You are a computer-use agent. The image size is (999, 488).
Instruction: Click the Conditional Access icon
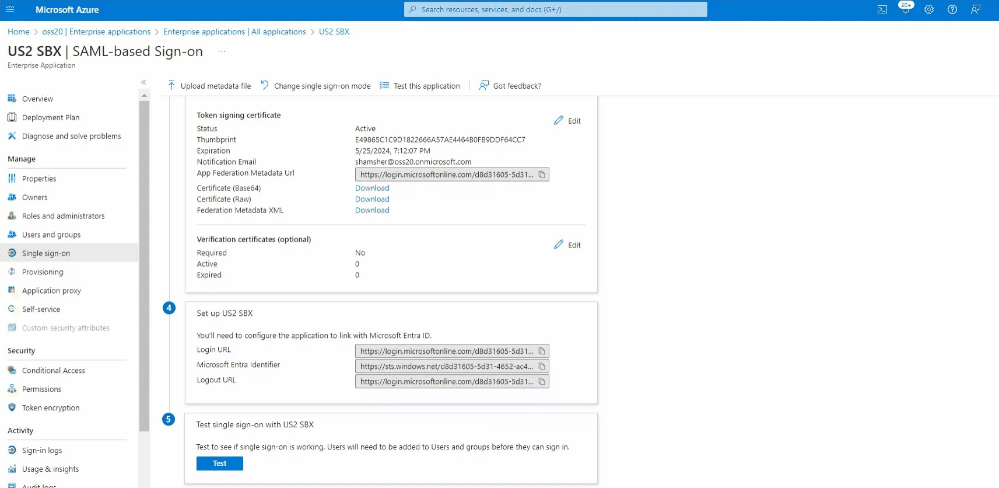click(x=11, y=370)
